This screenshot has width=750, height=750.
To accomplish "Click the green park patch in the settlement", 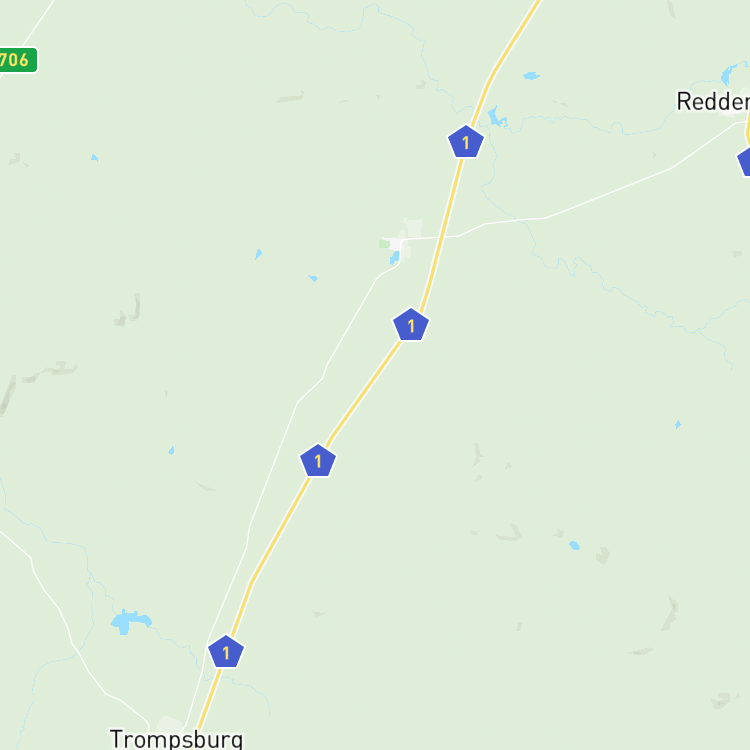I will (384, 244).
